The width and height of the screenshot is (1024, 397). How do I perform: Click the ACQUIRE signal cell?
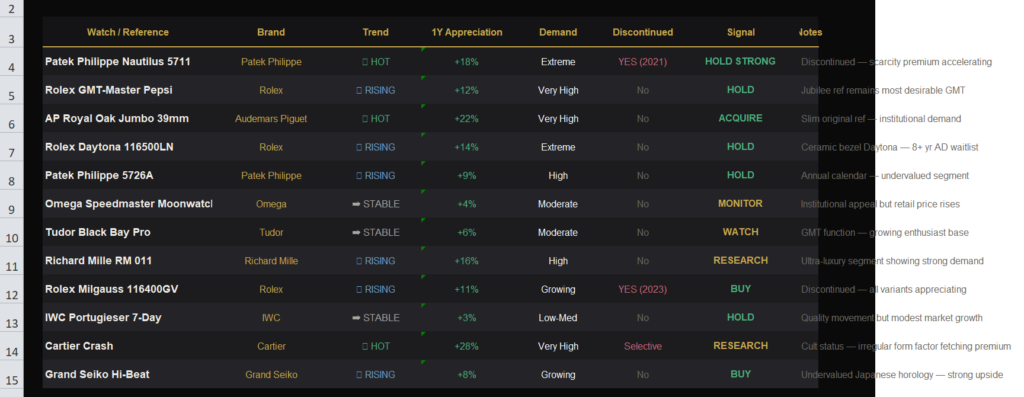tap(741, 118)
